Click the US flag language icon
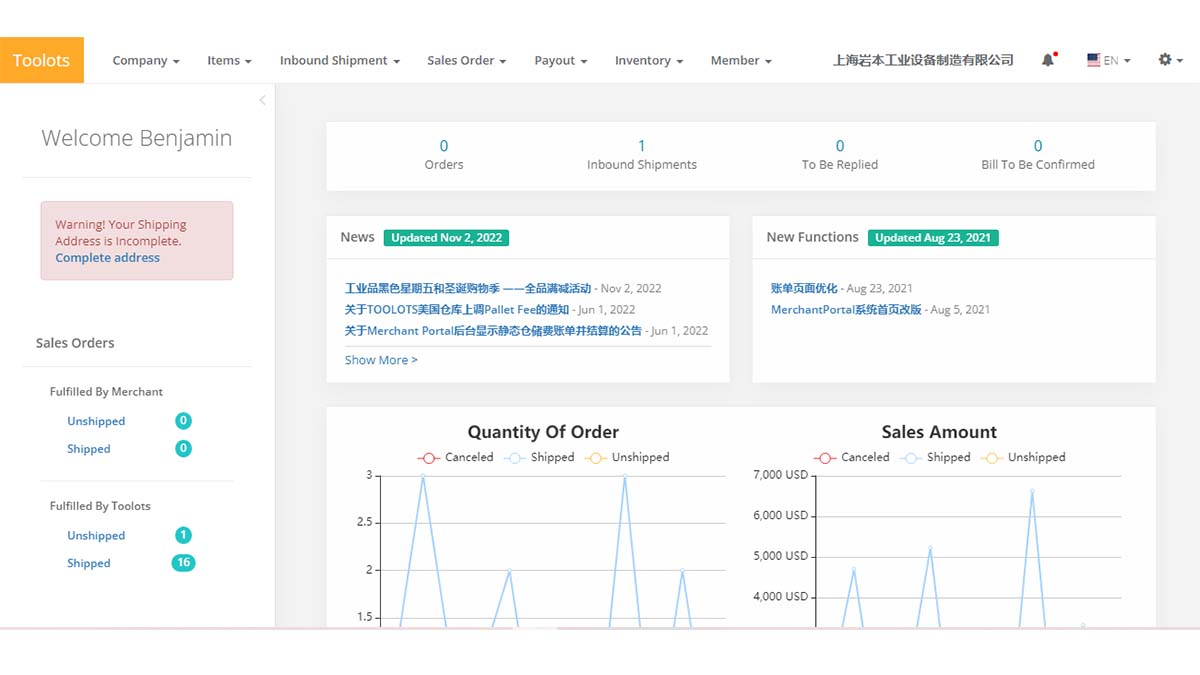1200x675 pixels. 1094,60
